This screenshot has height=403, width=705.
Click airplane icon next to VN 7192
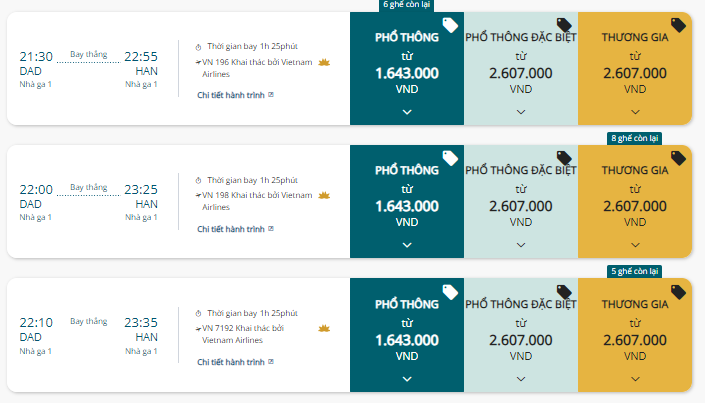[198, 329]
